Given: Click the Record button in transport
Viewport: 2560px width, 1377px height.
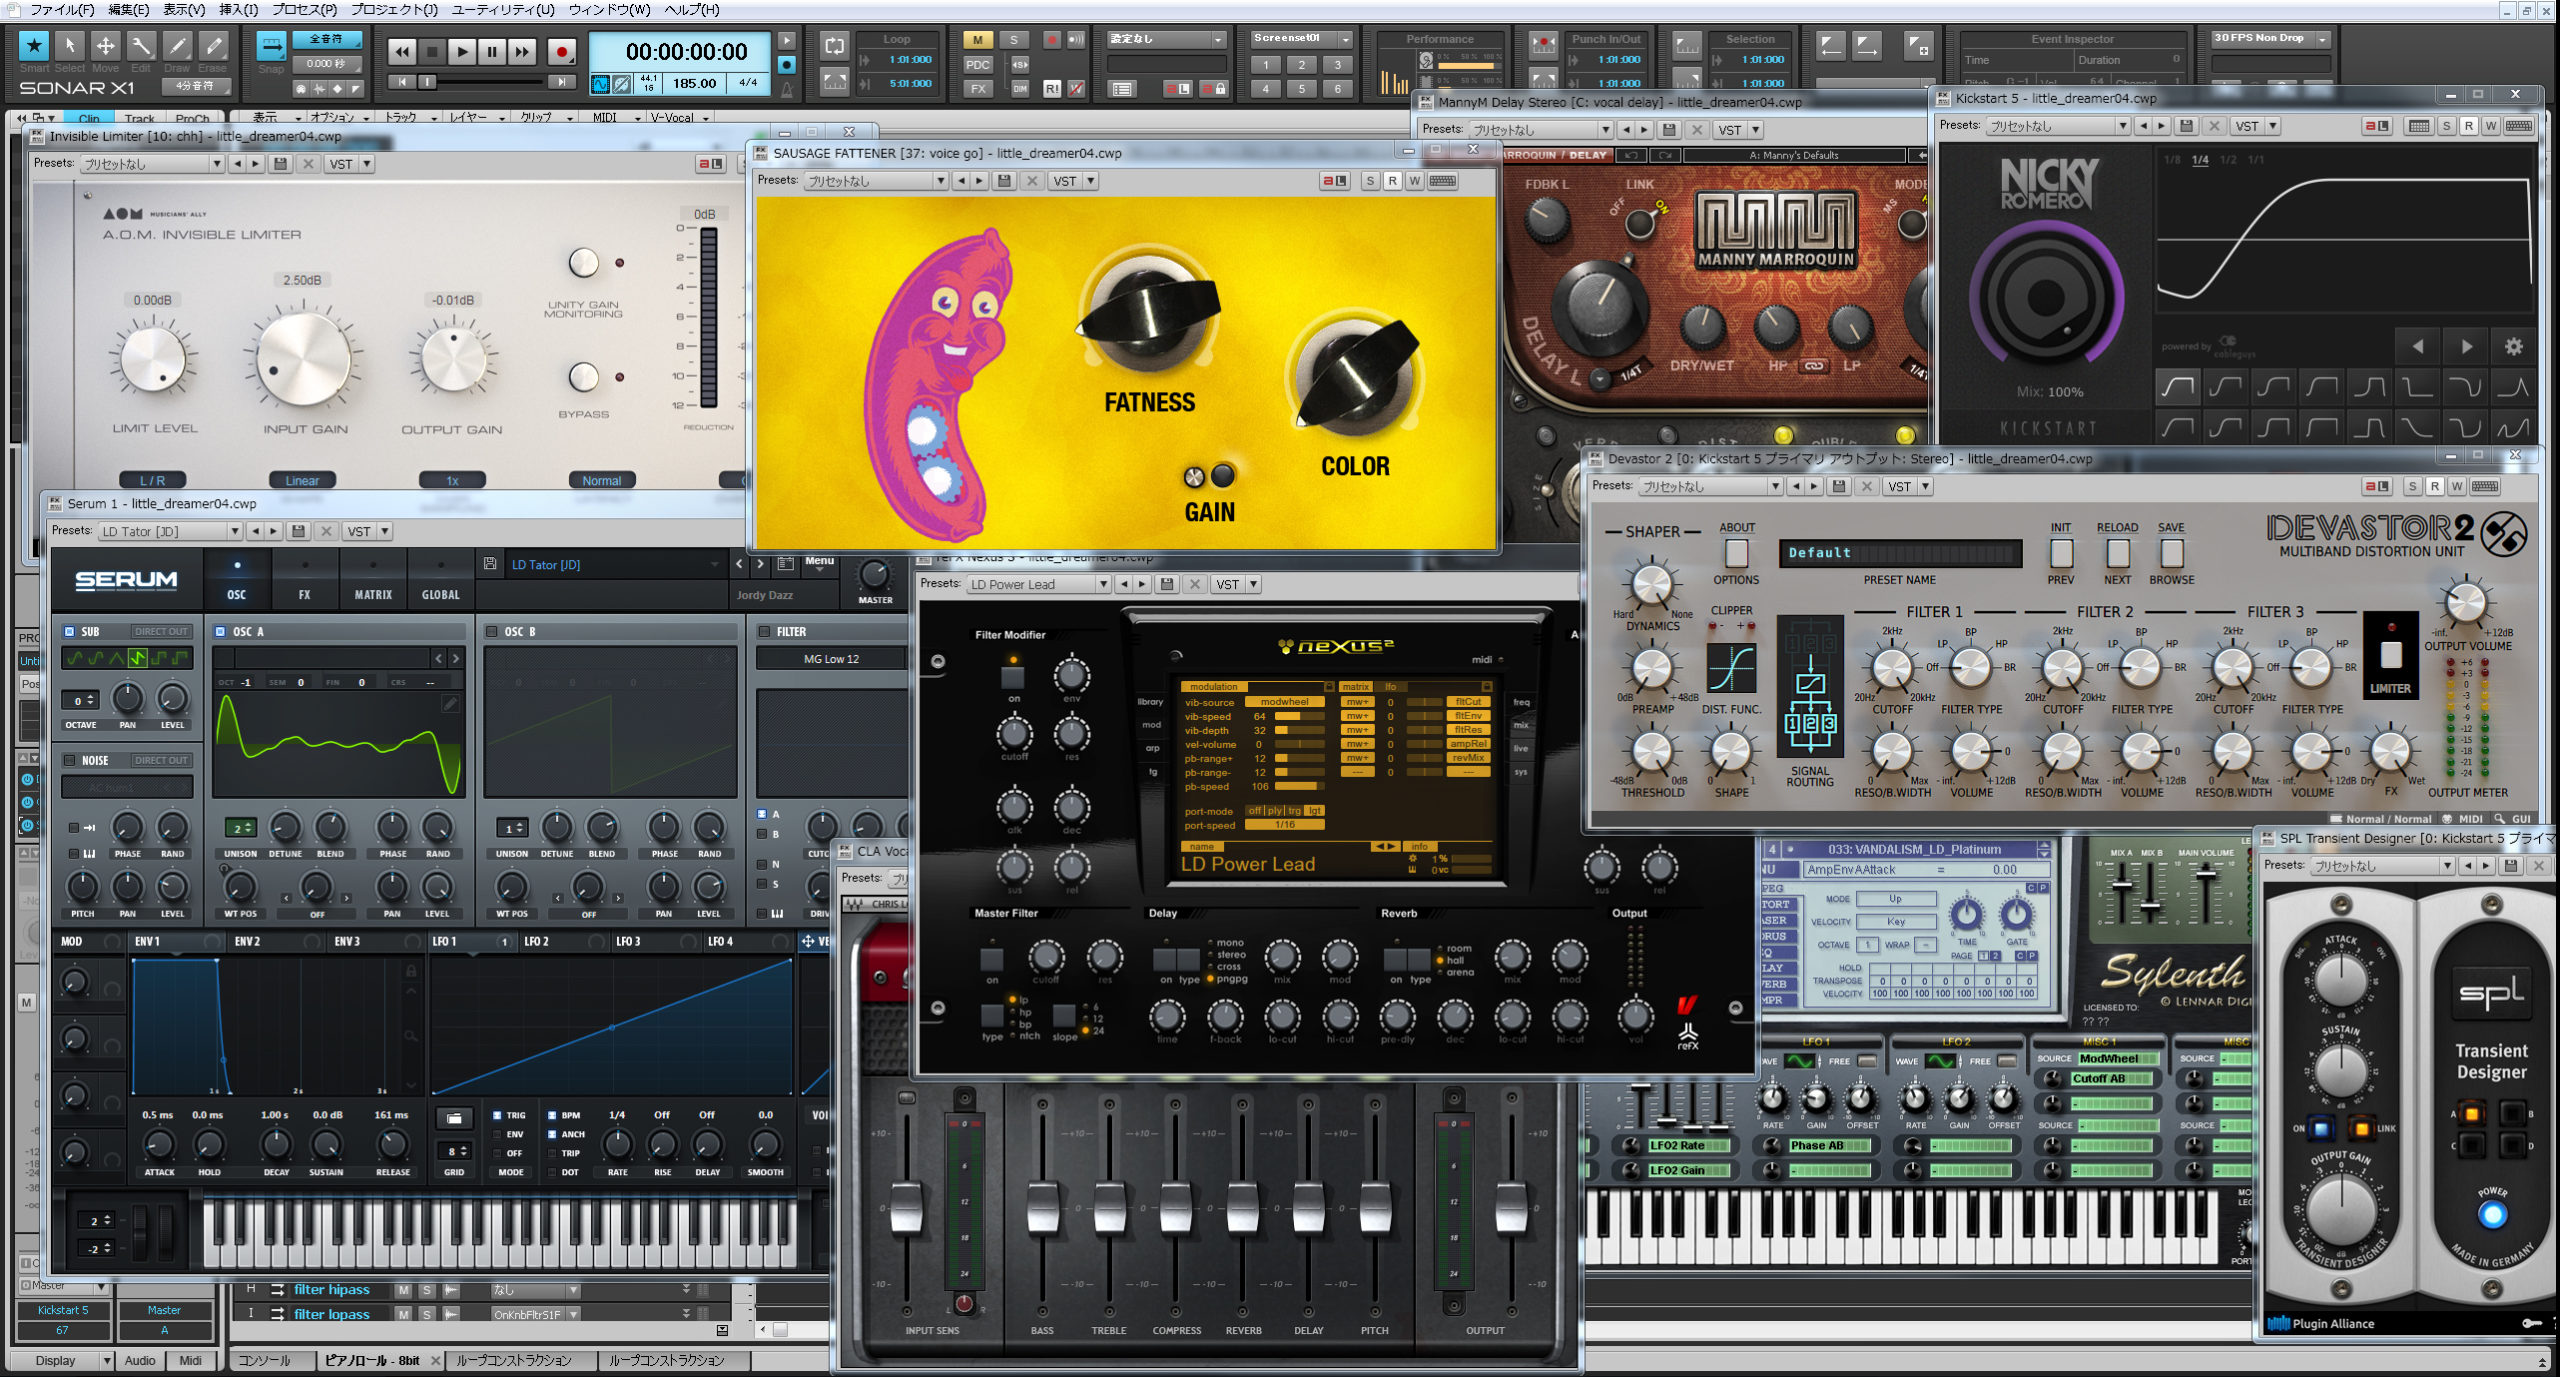Looking at the screenshot, I should [x=562, y=52].
